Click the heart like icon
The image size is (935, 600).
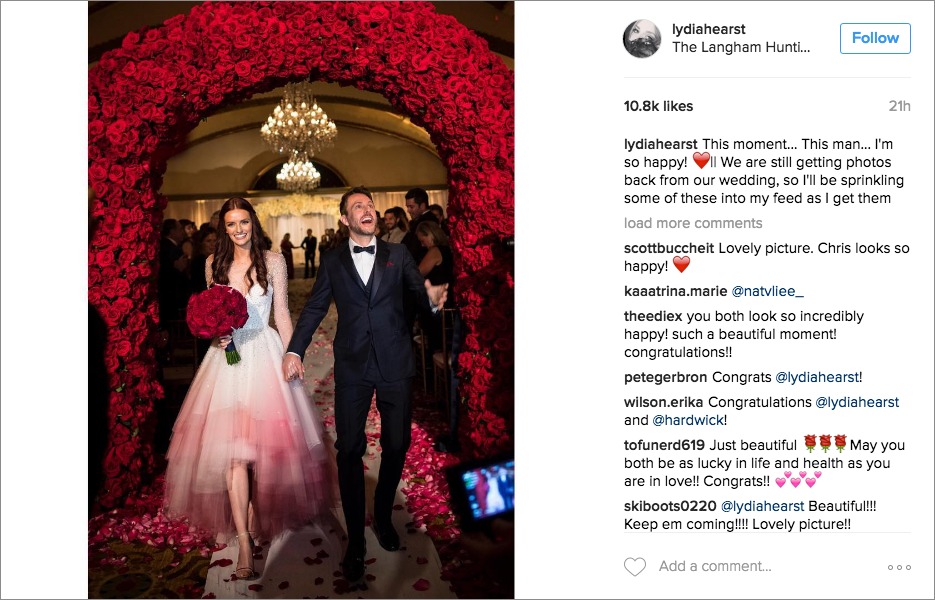point(634,567)
